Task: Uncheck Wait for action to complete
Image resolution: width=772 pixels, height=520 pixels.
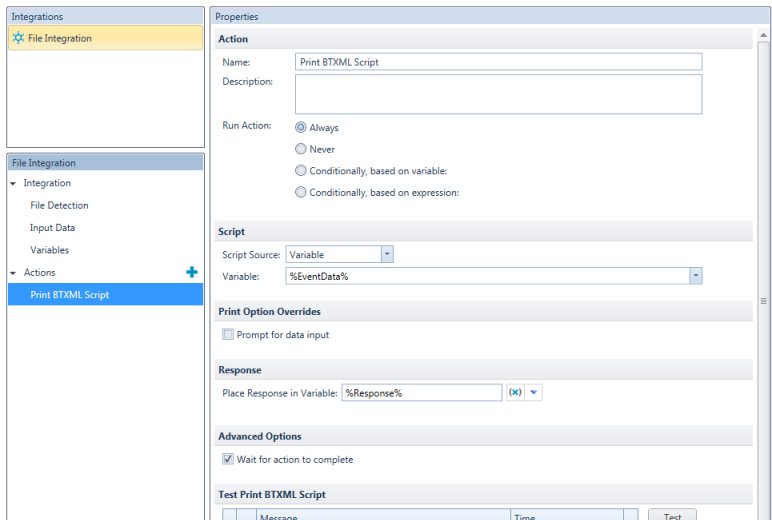Action: (228, 460)
